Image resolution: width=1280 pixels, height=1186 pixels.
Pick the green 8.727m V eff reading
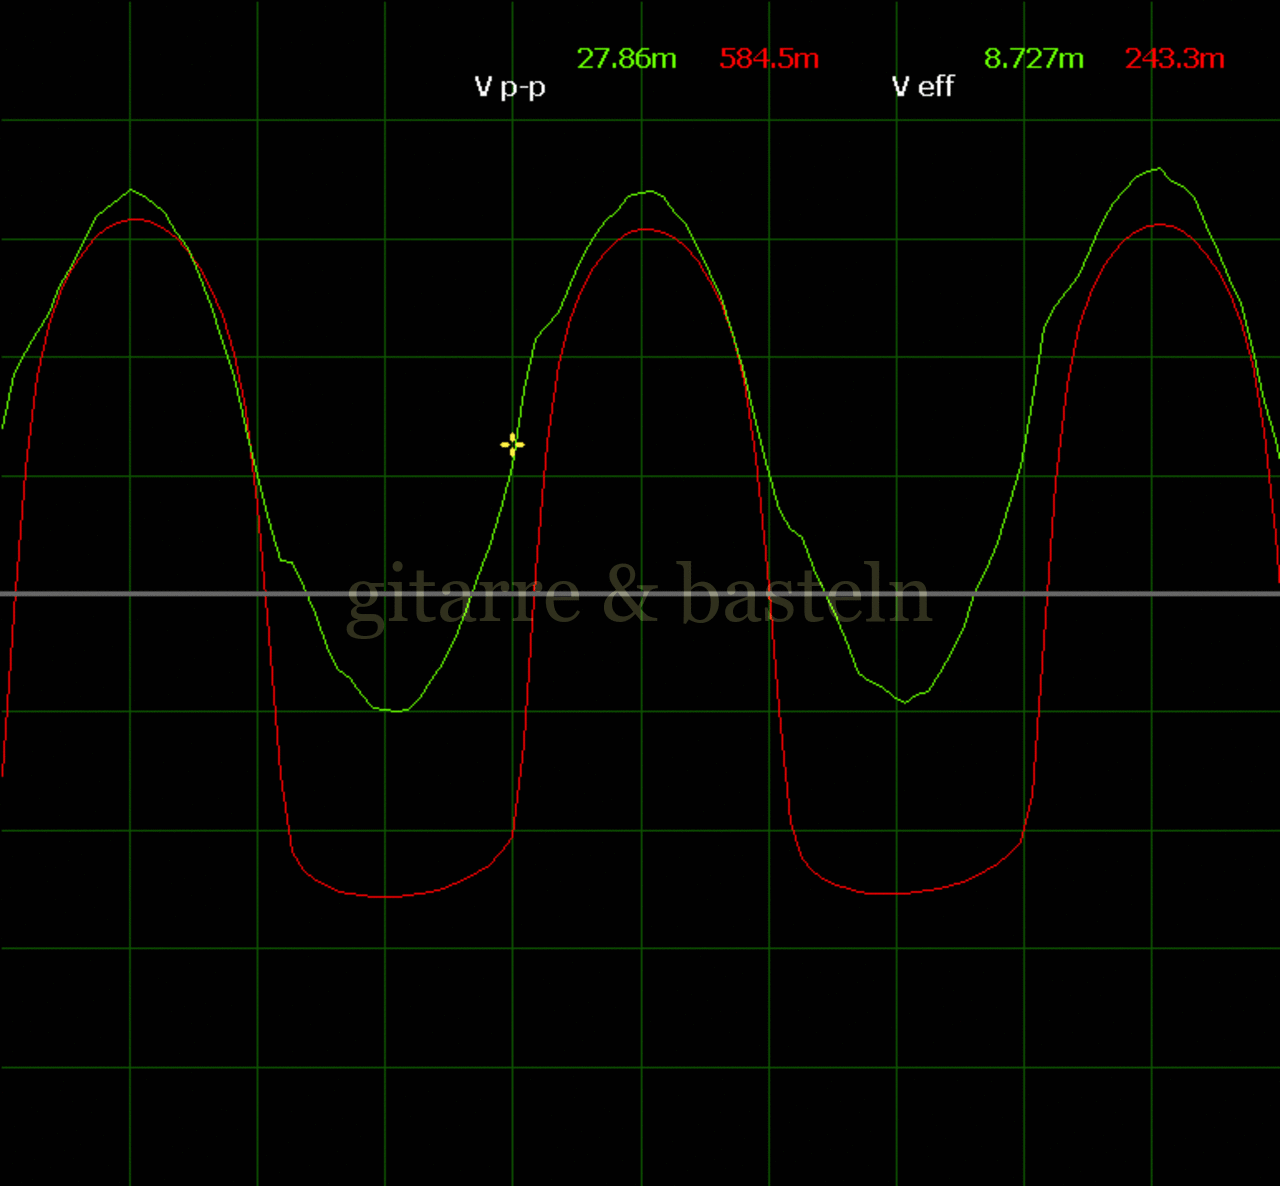[x=1033, y=59]
